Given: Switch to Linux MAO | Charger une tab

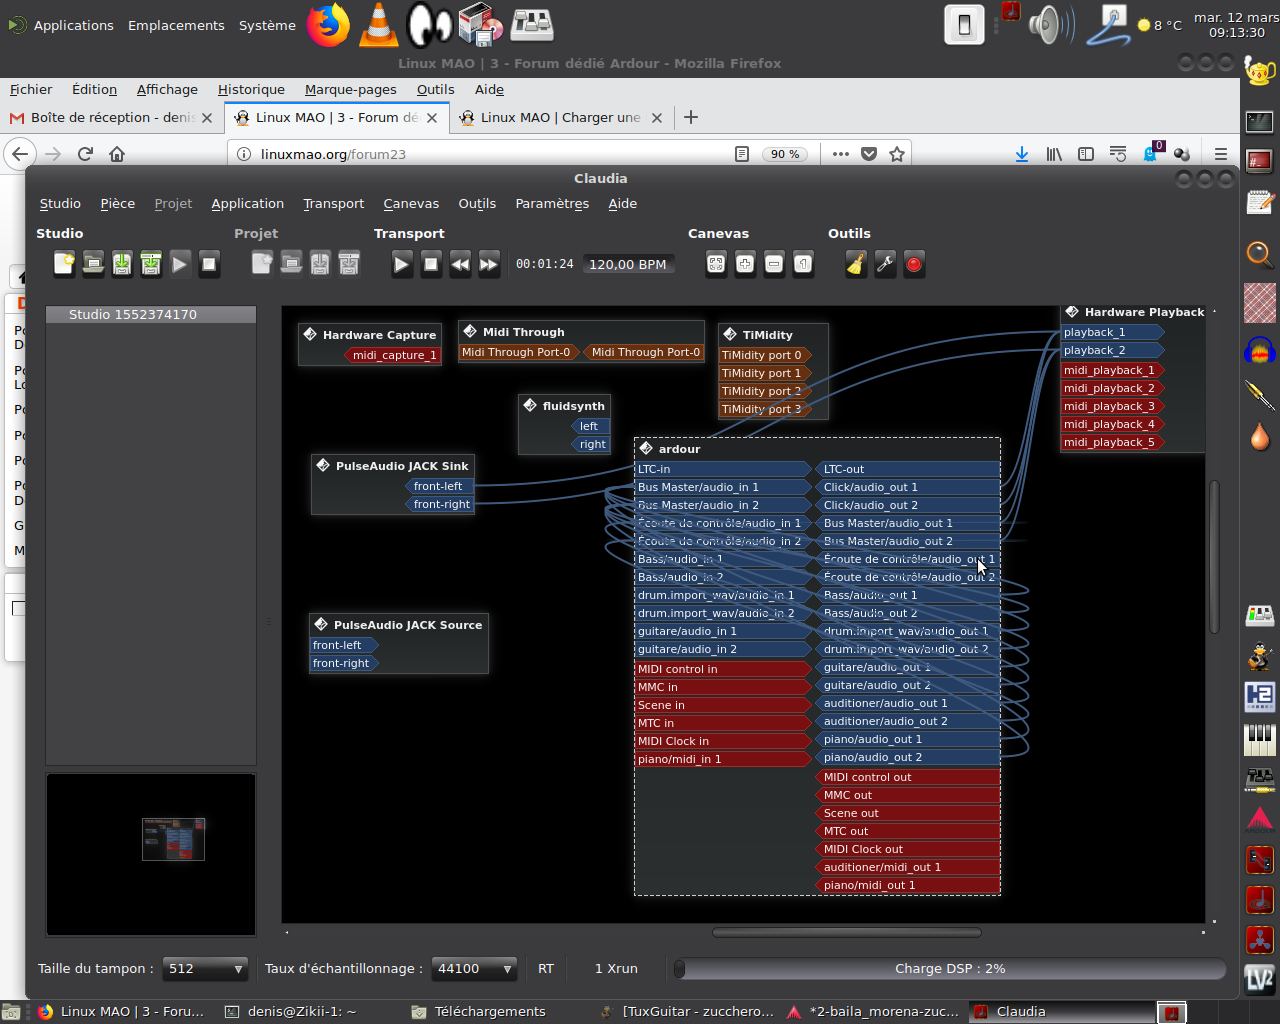Looking at the screenshot, I should click(x=560, y=117).
